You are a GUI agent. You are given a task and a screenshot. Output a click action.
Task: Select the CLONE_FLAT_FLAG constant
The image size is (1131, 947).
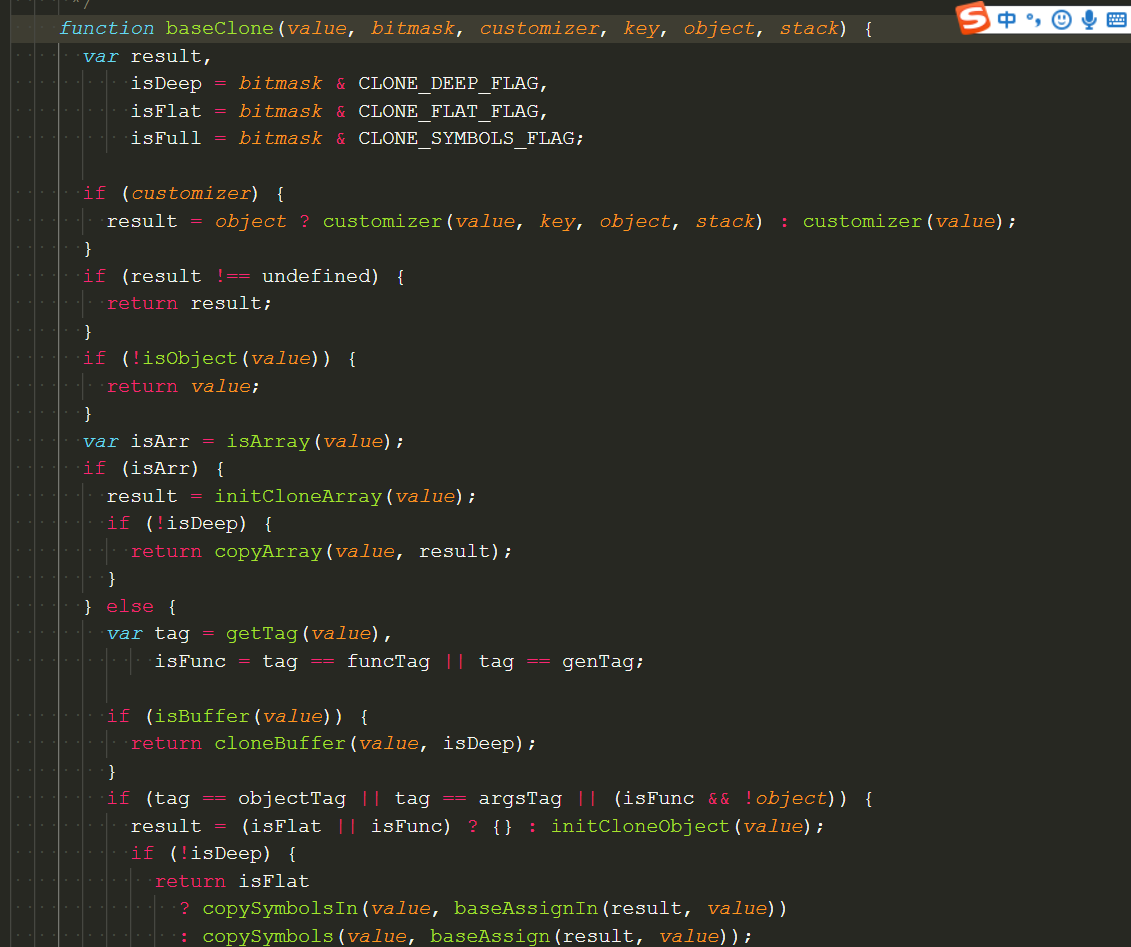448,111
